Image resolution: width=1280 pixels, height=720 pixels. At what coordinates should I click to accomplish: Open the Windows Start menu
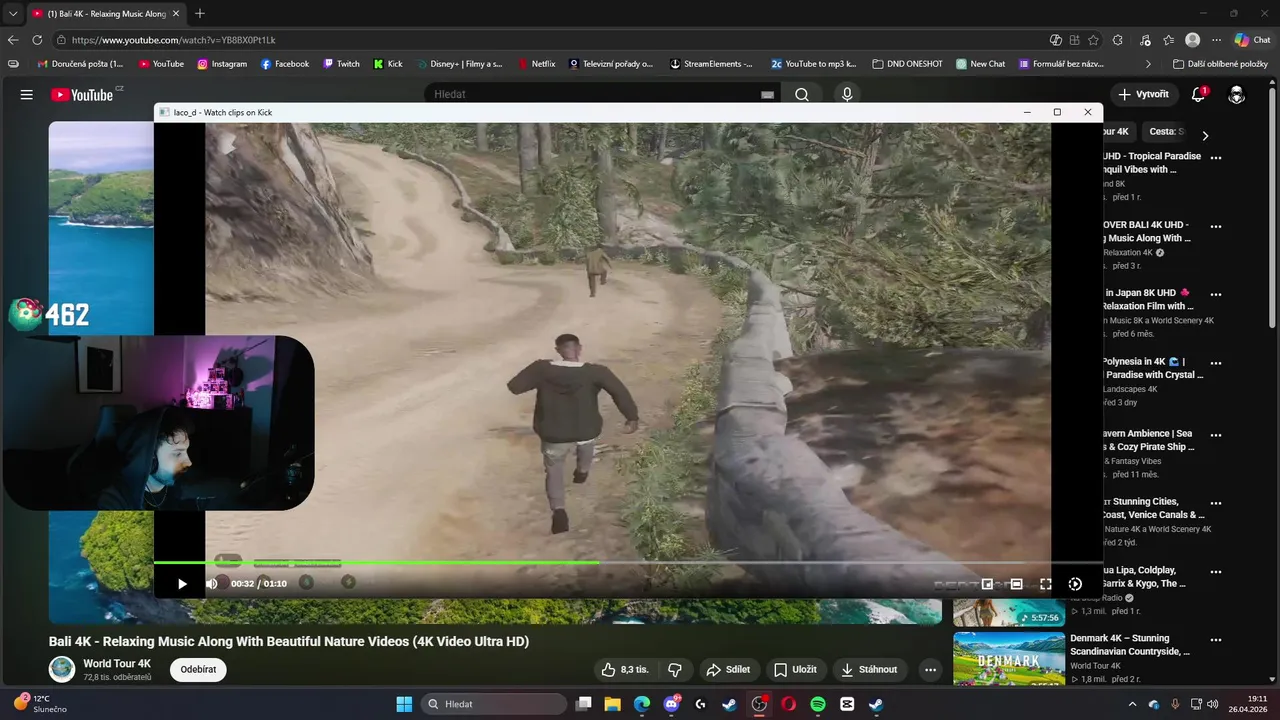(x=404, y=704)
